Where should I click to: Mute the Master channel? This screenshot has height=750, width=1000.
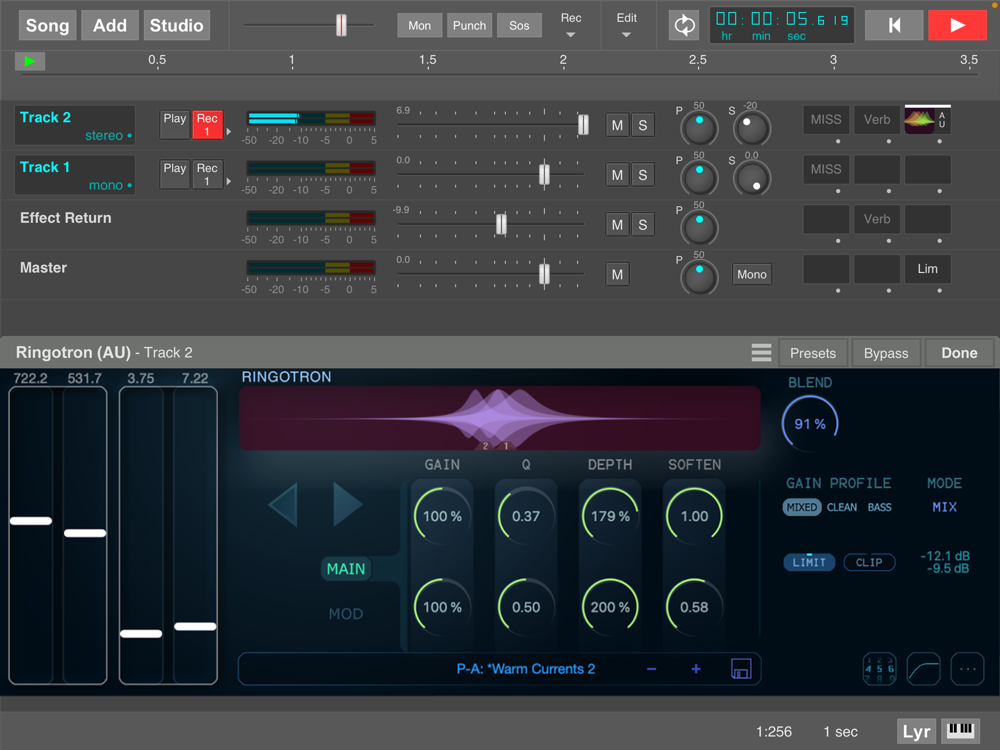click(617, 274)
